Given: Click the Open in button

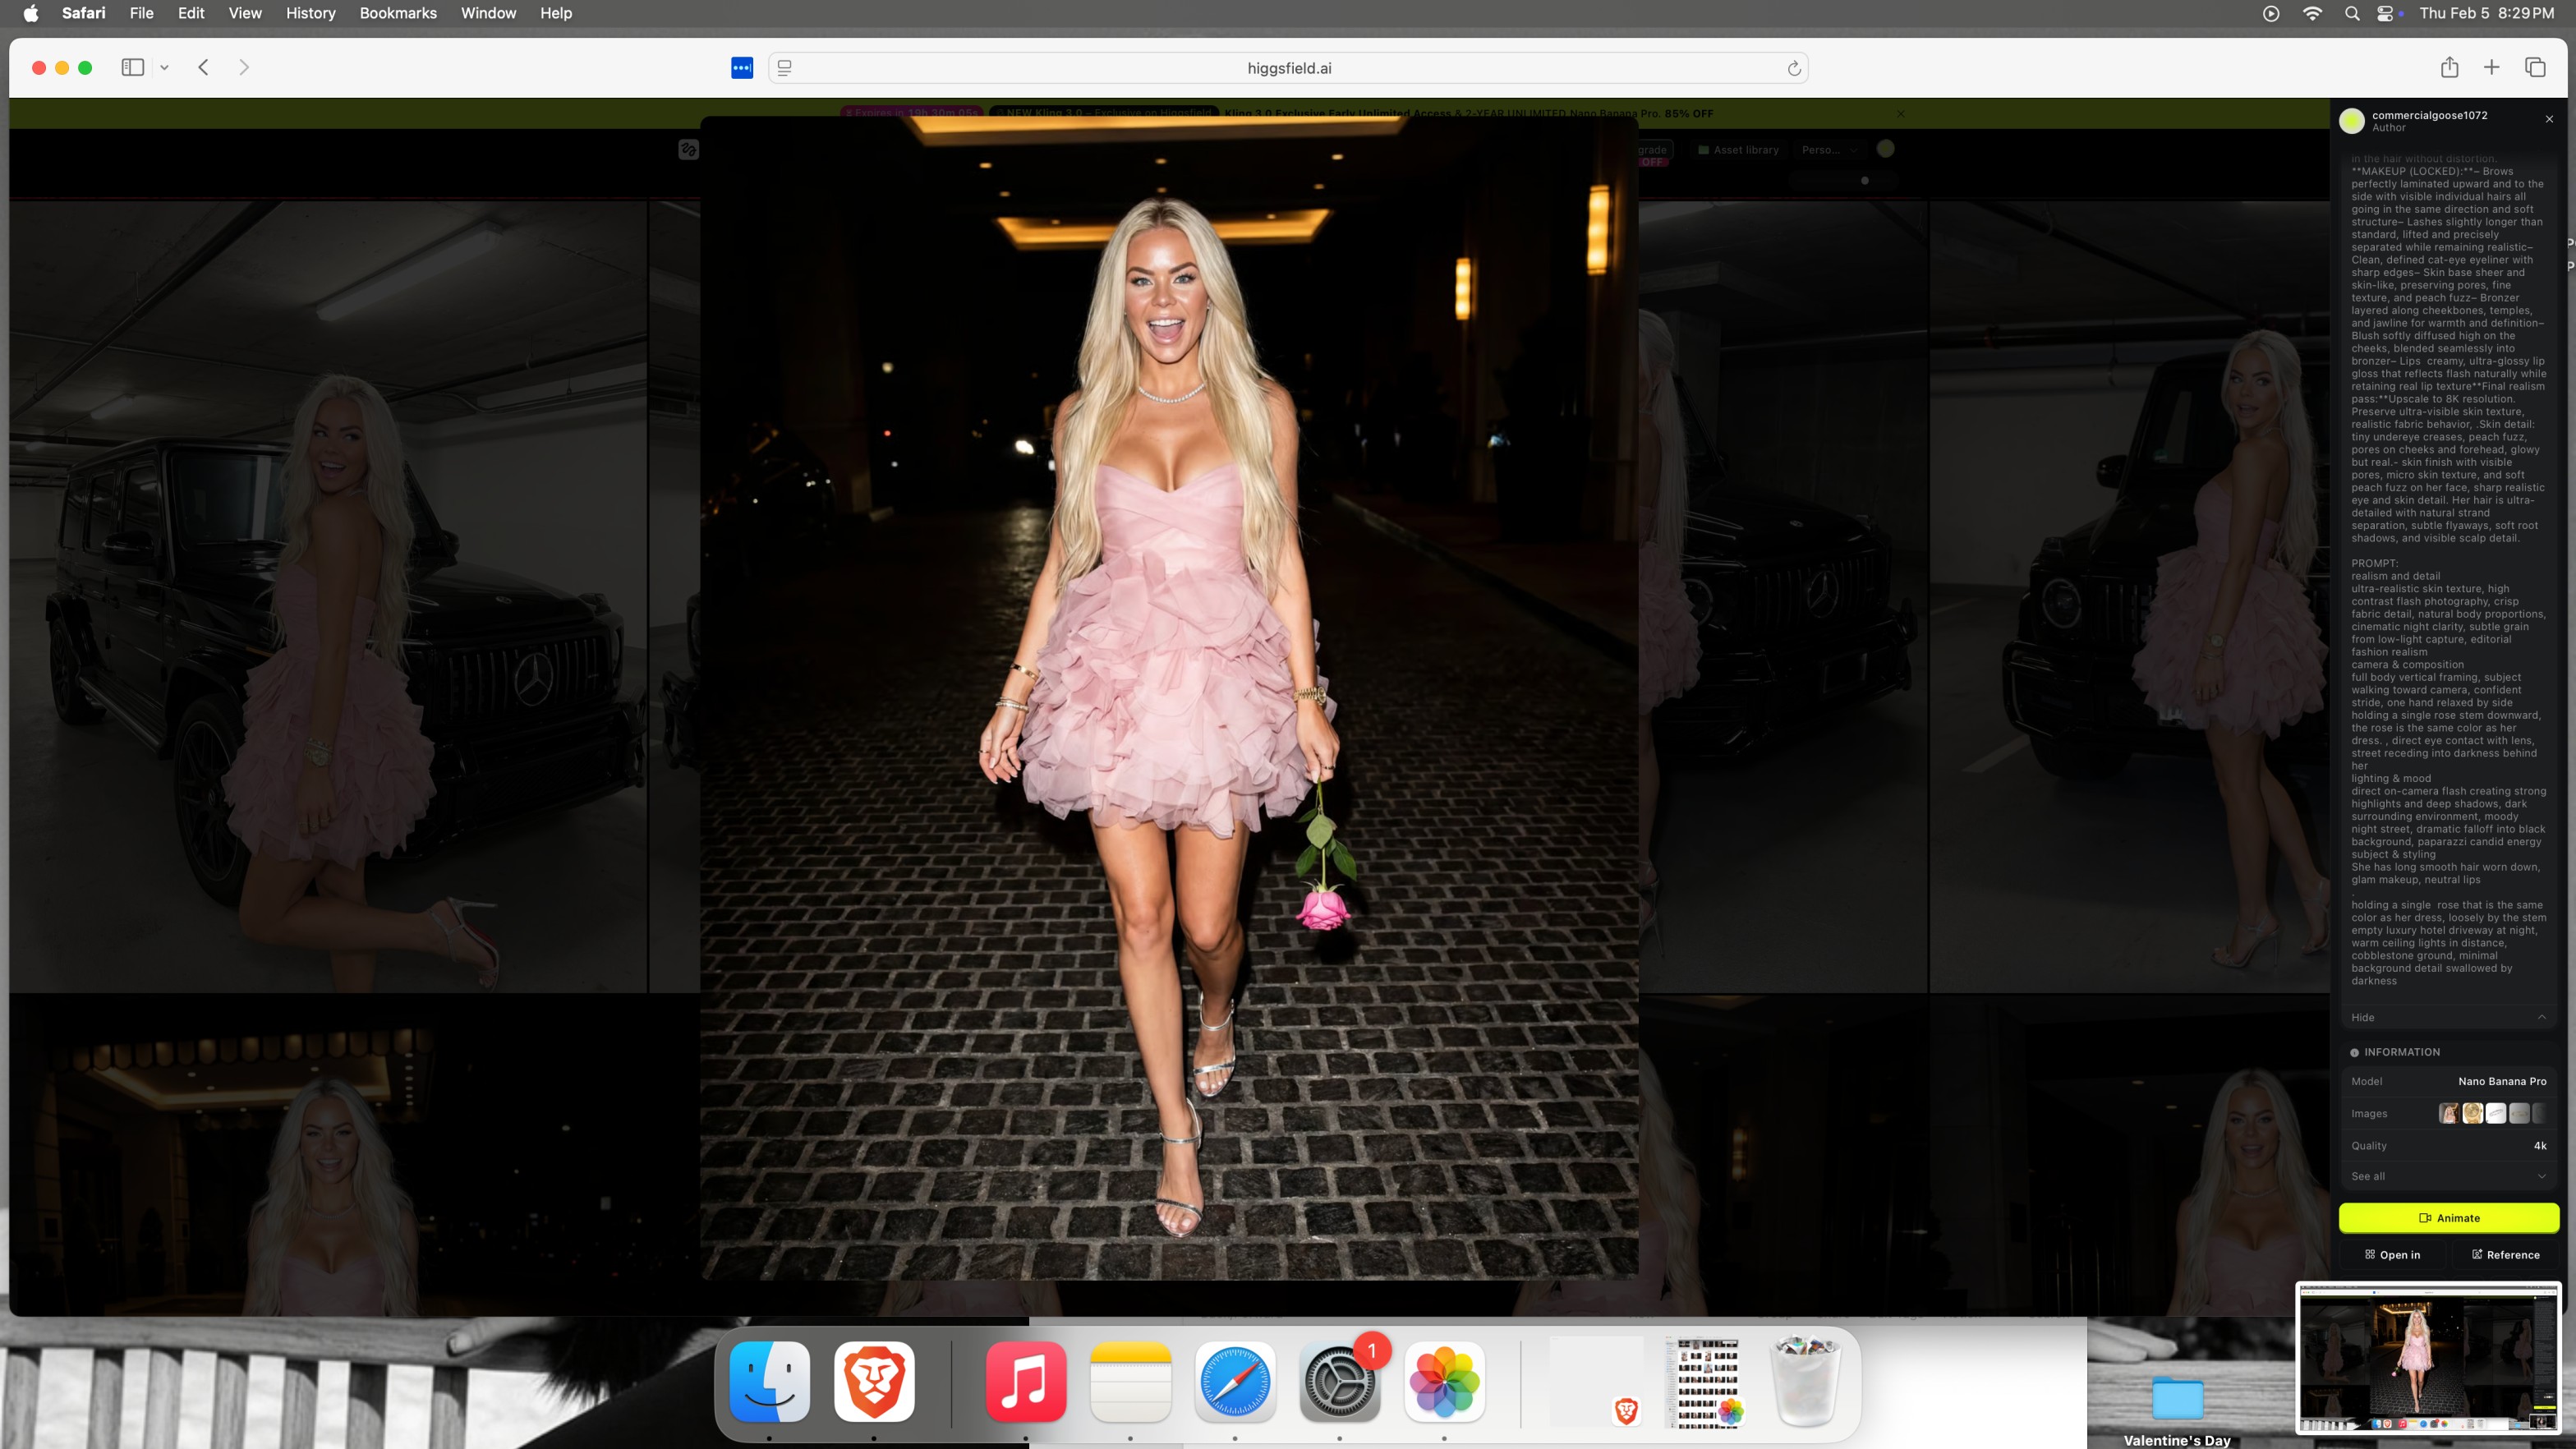Looking at the screenshot, I should click(2392, 1254).
